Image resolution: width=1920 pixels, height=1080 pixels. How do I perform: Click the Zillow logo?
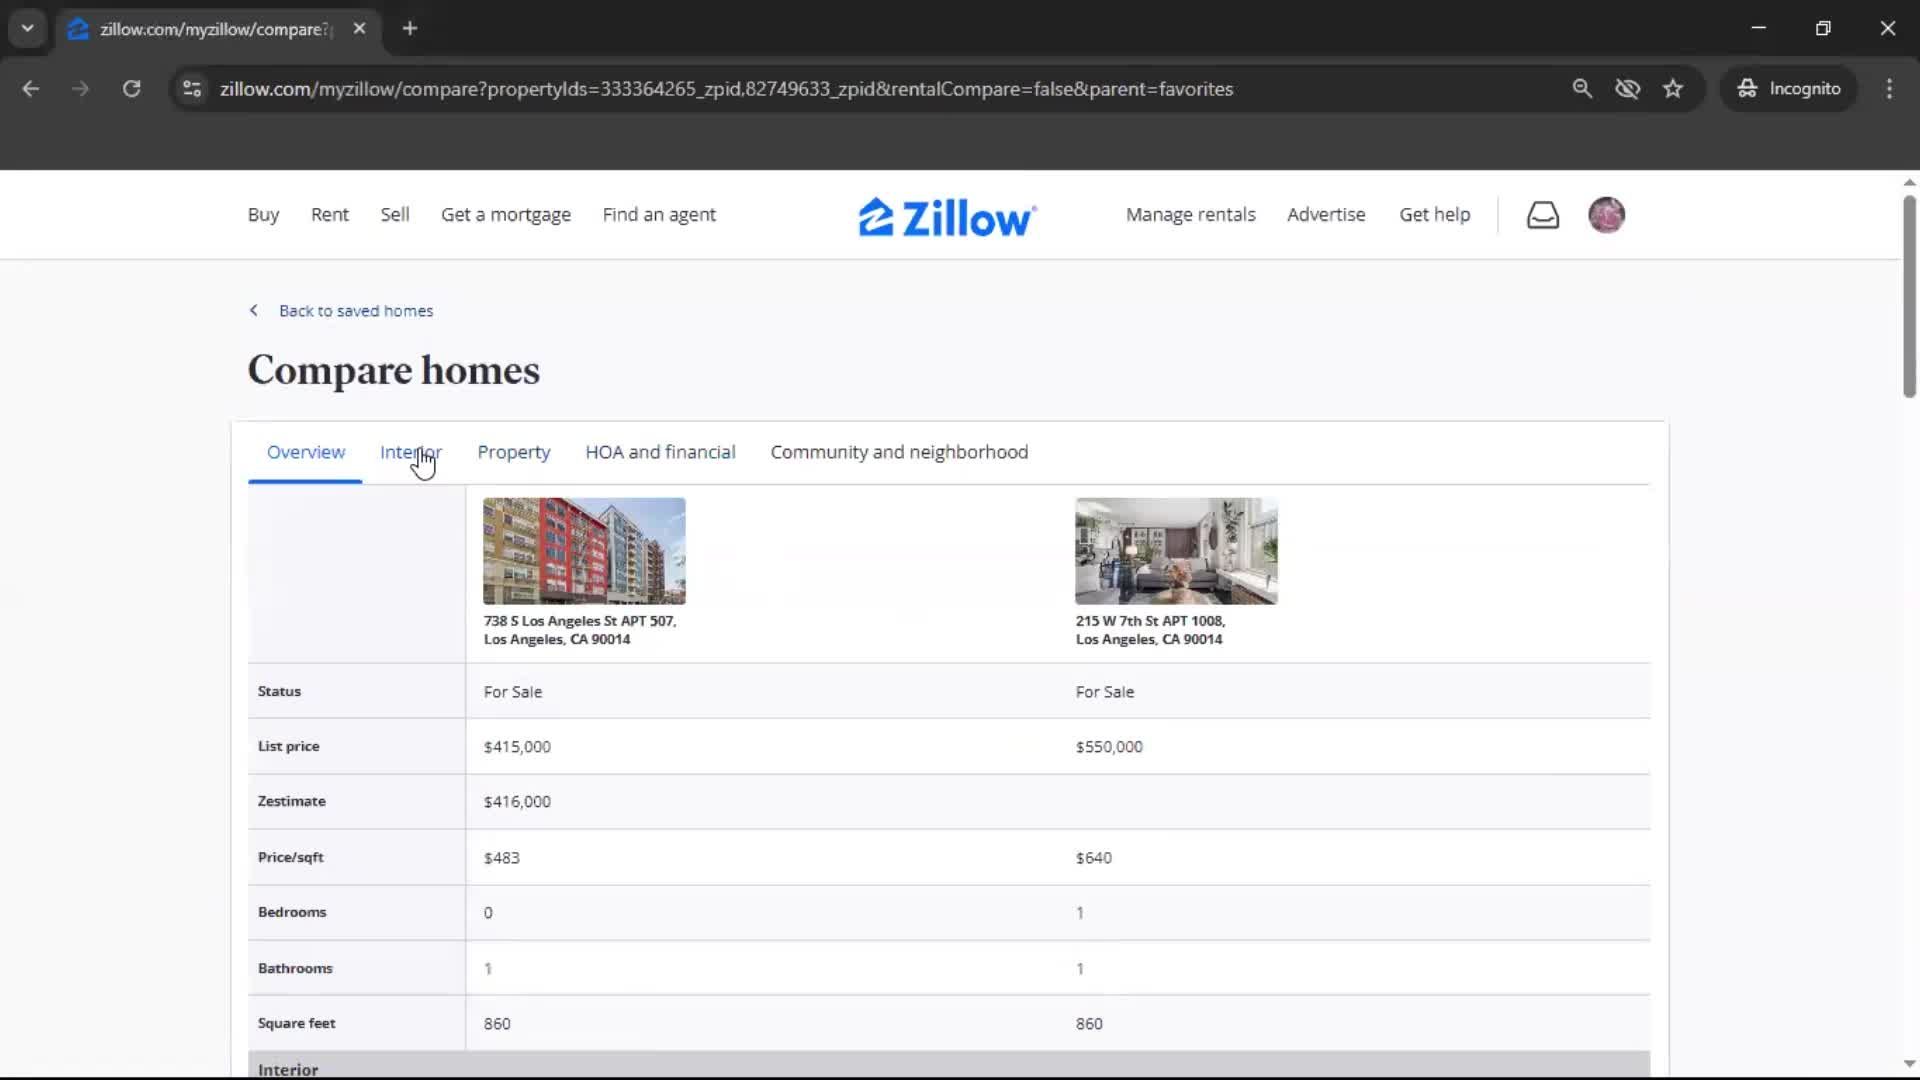947,217
